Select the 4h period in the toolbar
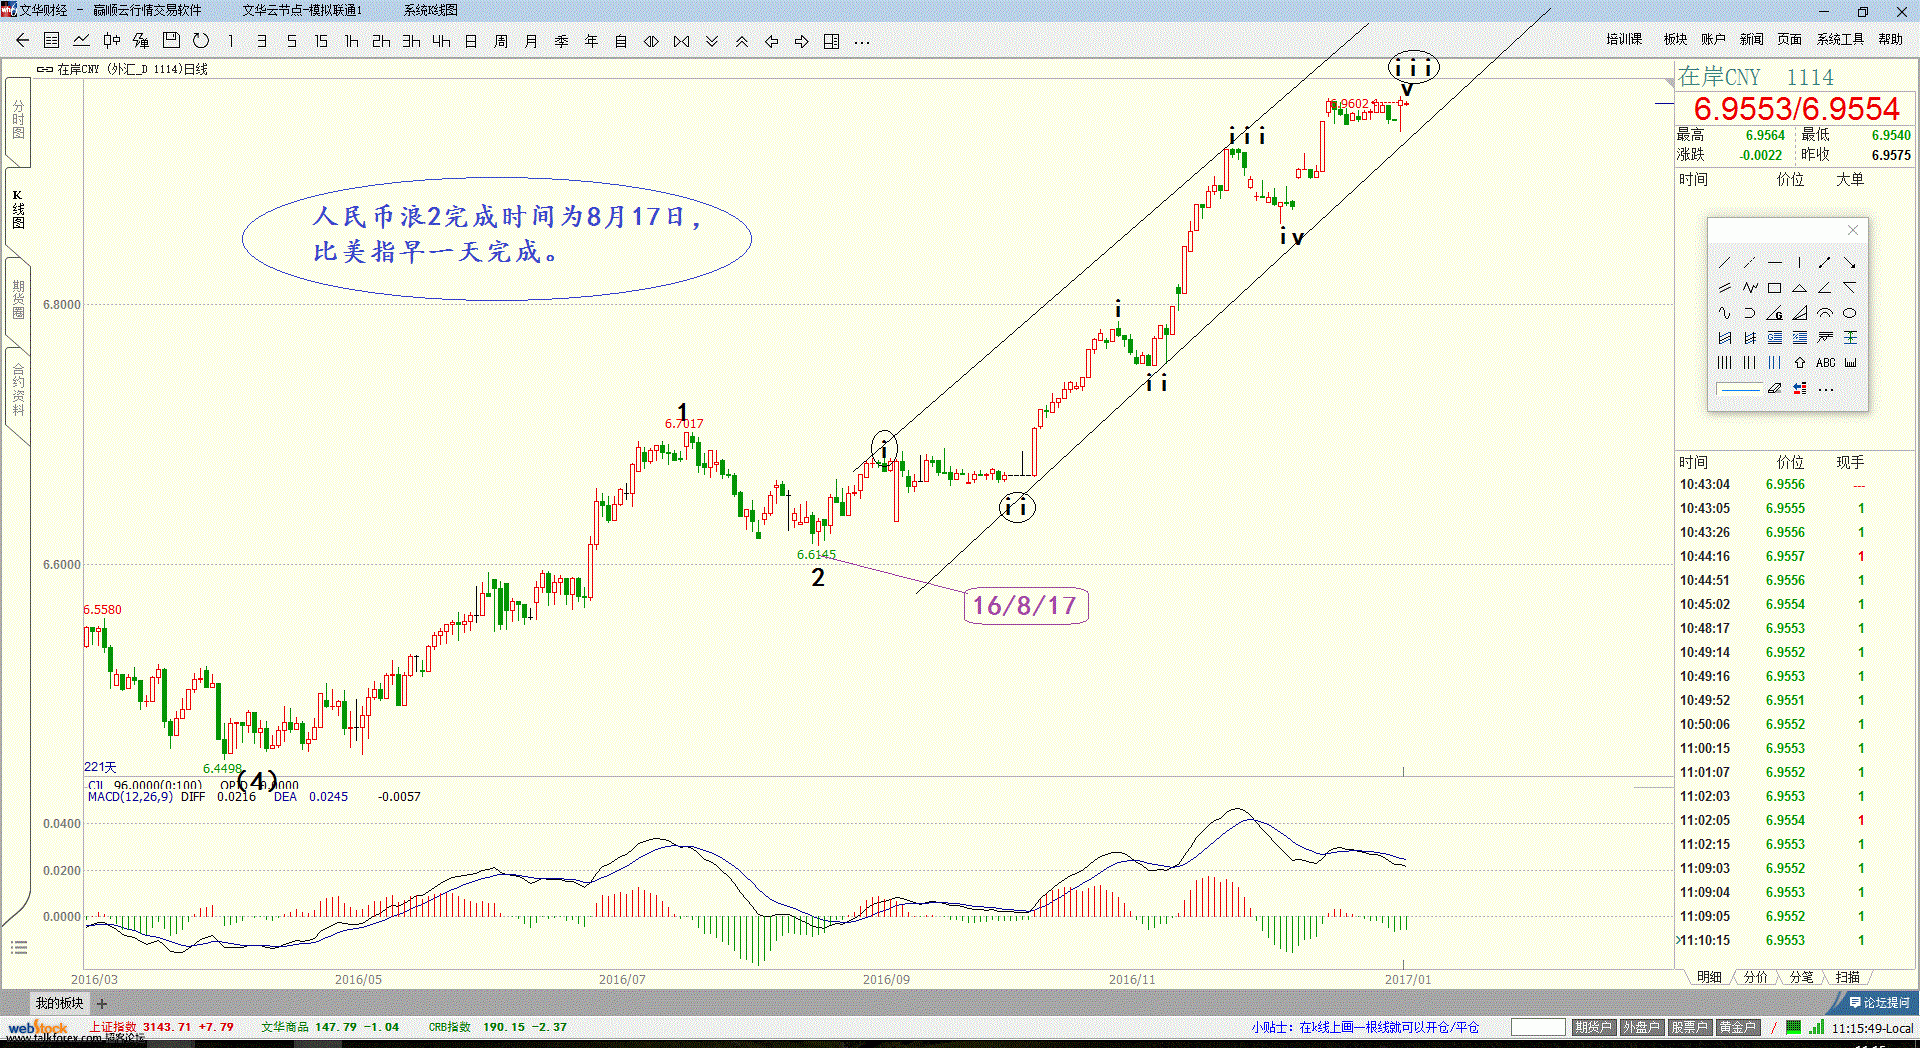This screenshot has height=1048, width=1920. 441,41
